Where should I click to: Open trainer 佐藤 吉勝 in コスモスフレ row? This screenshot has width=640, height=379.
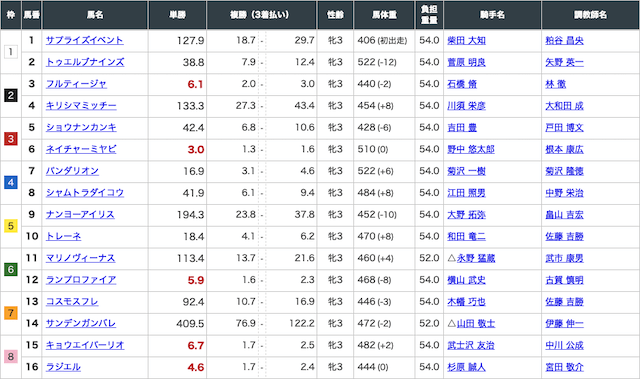tap(564, 301)
